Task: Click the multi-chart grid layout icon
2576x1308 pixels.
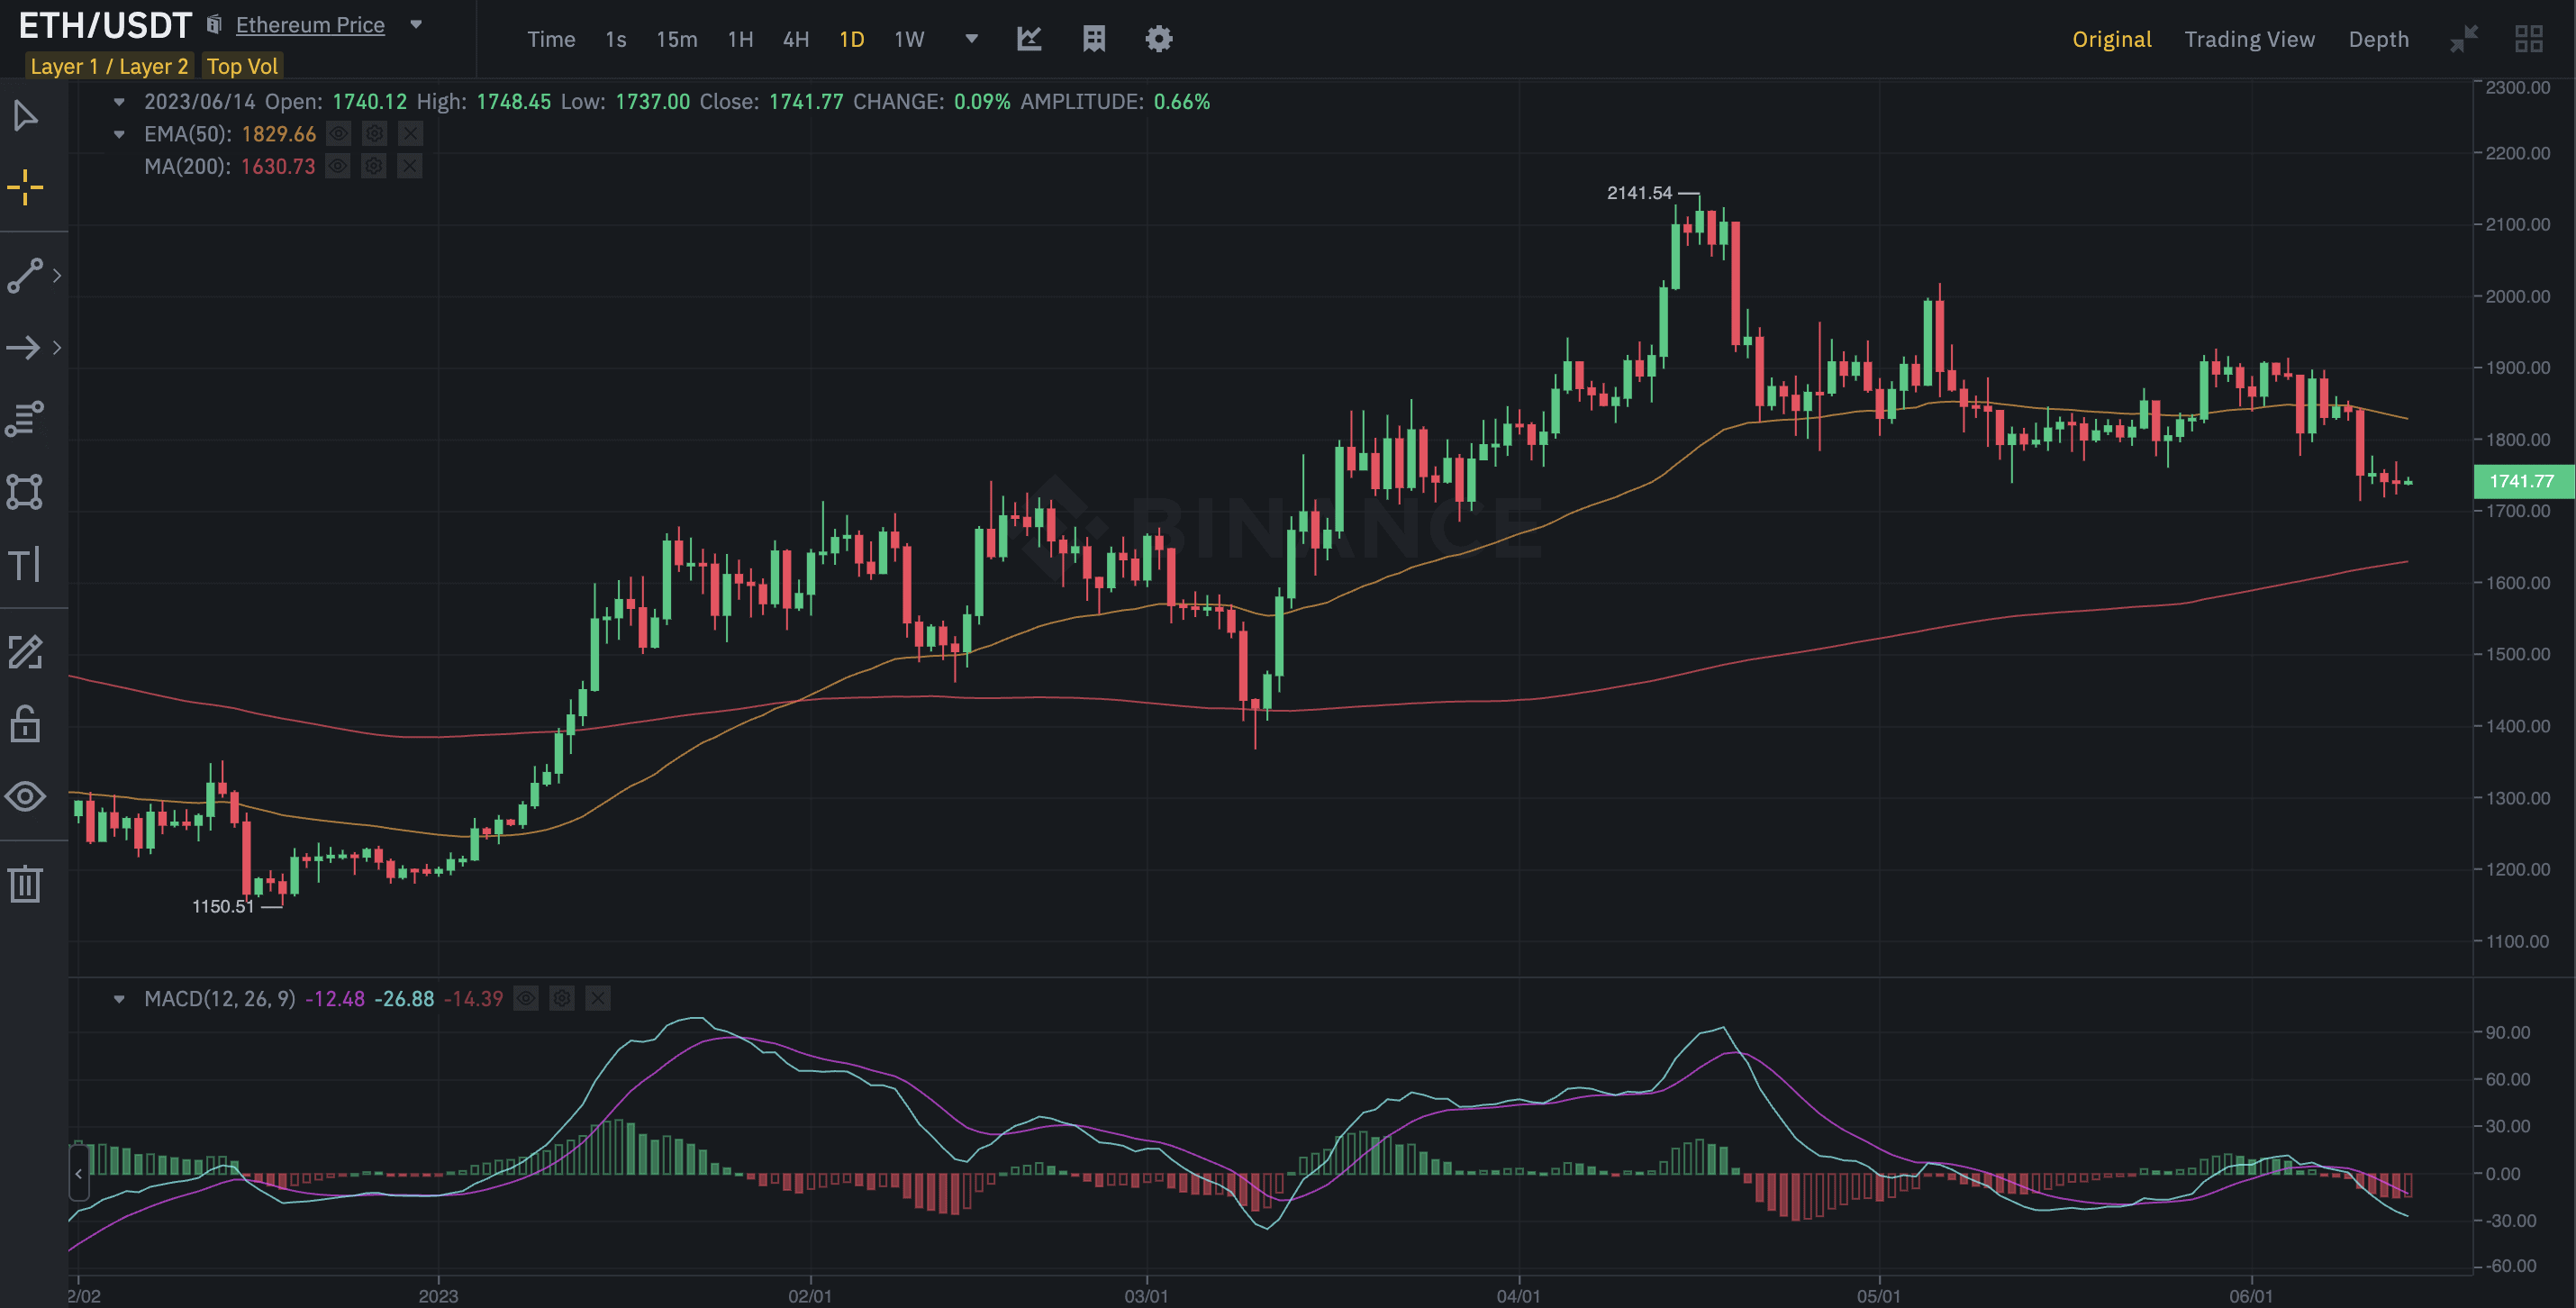Action: (x=2528, y=39)
